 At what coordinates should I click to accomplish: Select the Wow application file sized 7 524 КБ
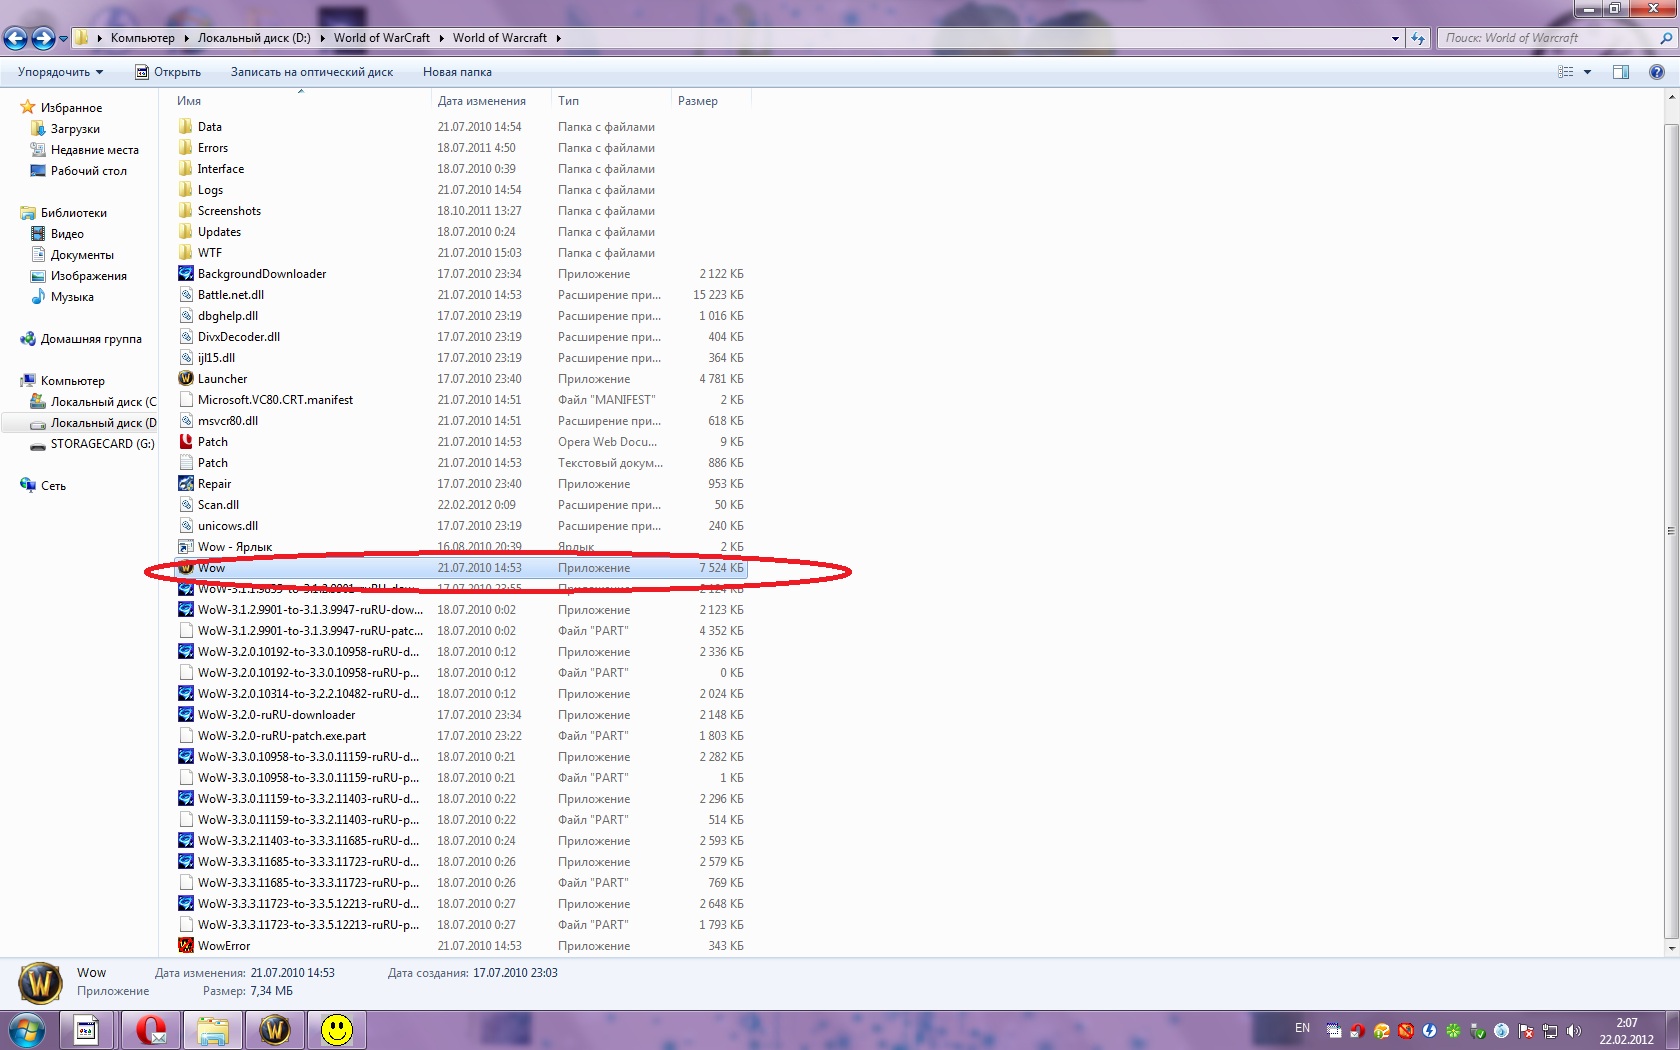pos(461,568)
